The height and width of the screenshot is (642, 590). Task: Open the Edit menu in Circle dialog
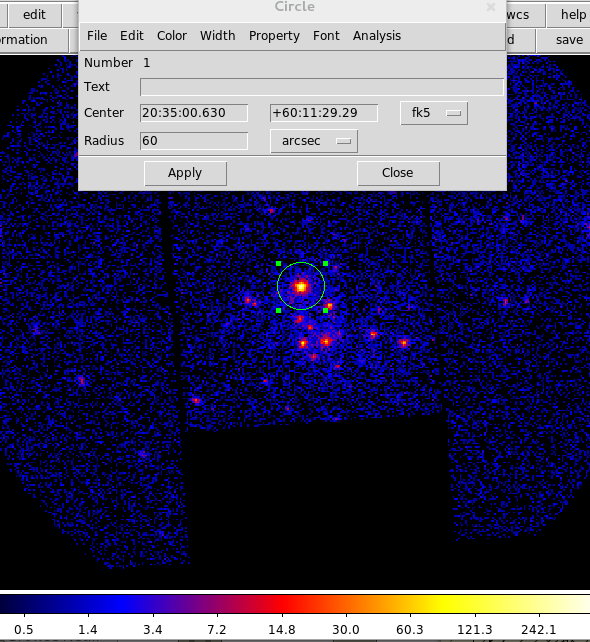point(131,36)
